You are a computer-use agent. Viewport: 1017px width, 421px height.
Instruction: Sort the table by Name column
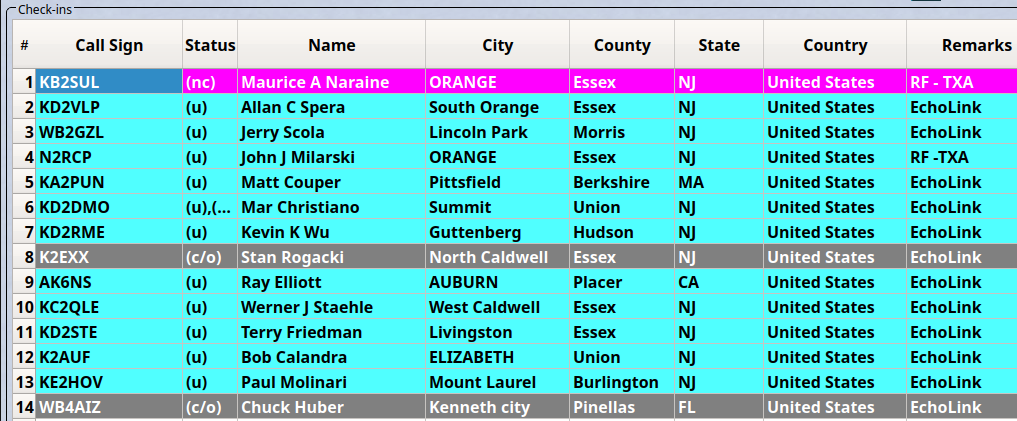click(x=331, y=45)
